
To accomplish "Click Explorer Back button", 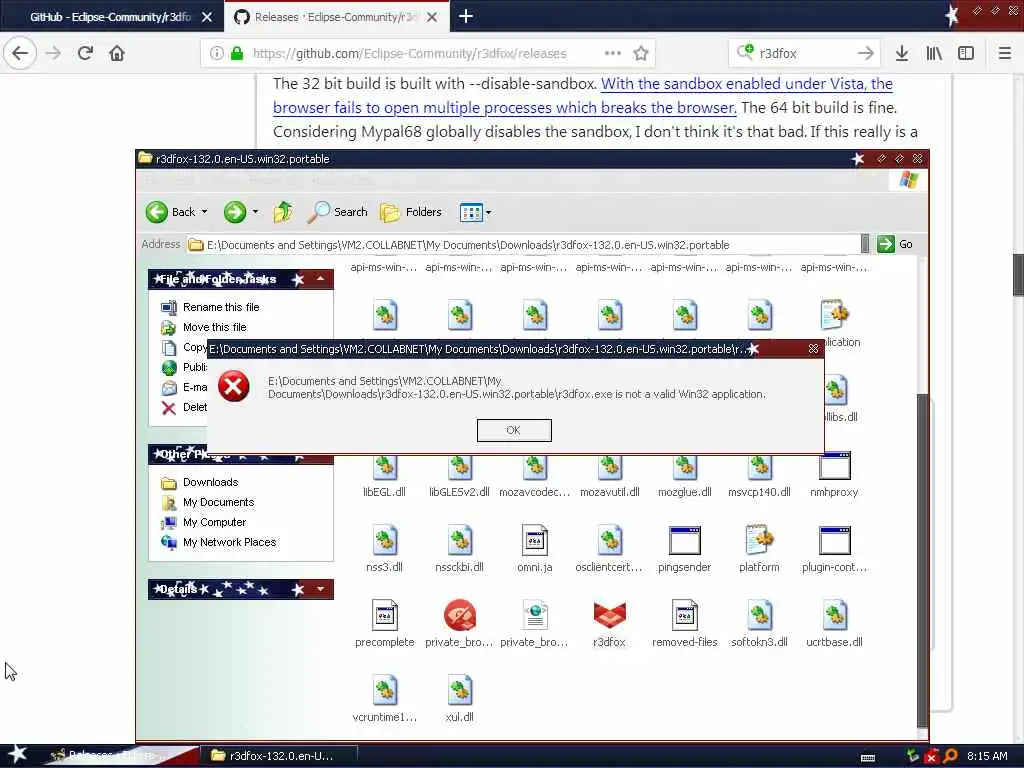I will point(170,212).
